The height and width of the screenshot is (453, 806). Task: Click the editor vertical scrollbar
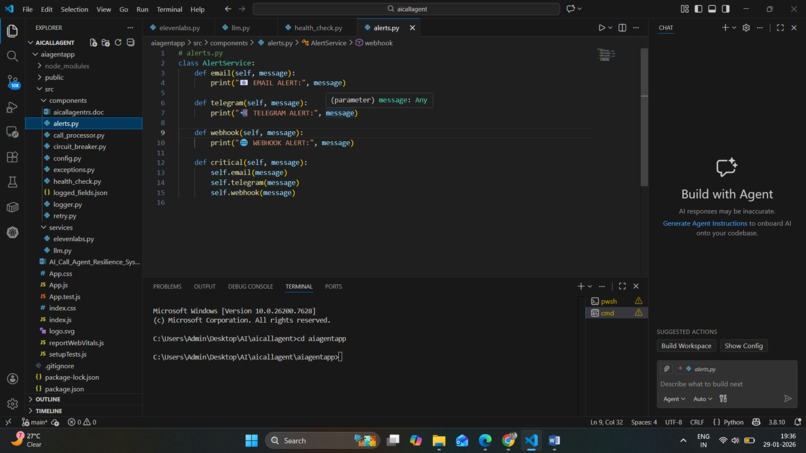point(644,117)
